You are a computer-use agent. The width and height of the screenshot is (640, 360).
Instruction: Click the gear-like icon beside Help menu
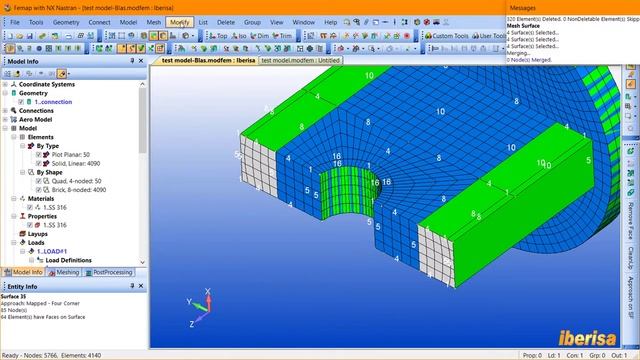pos(417,22)
